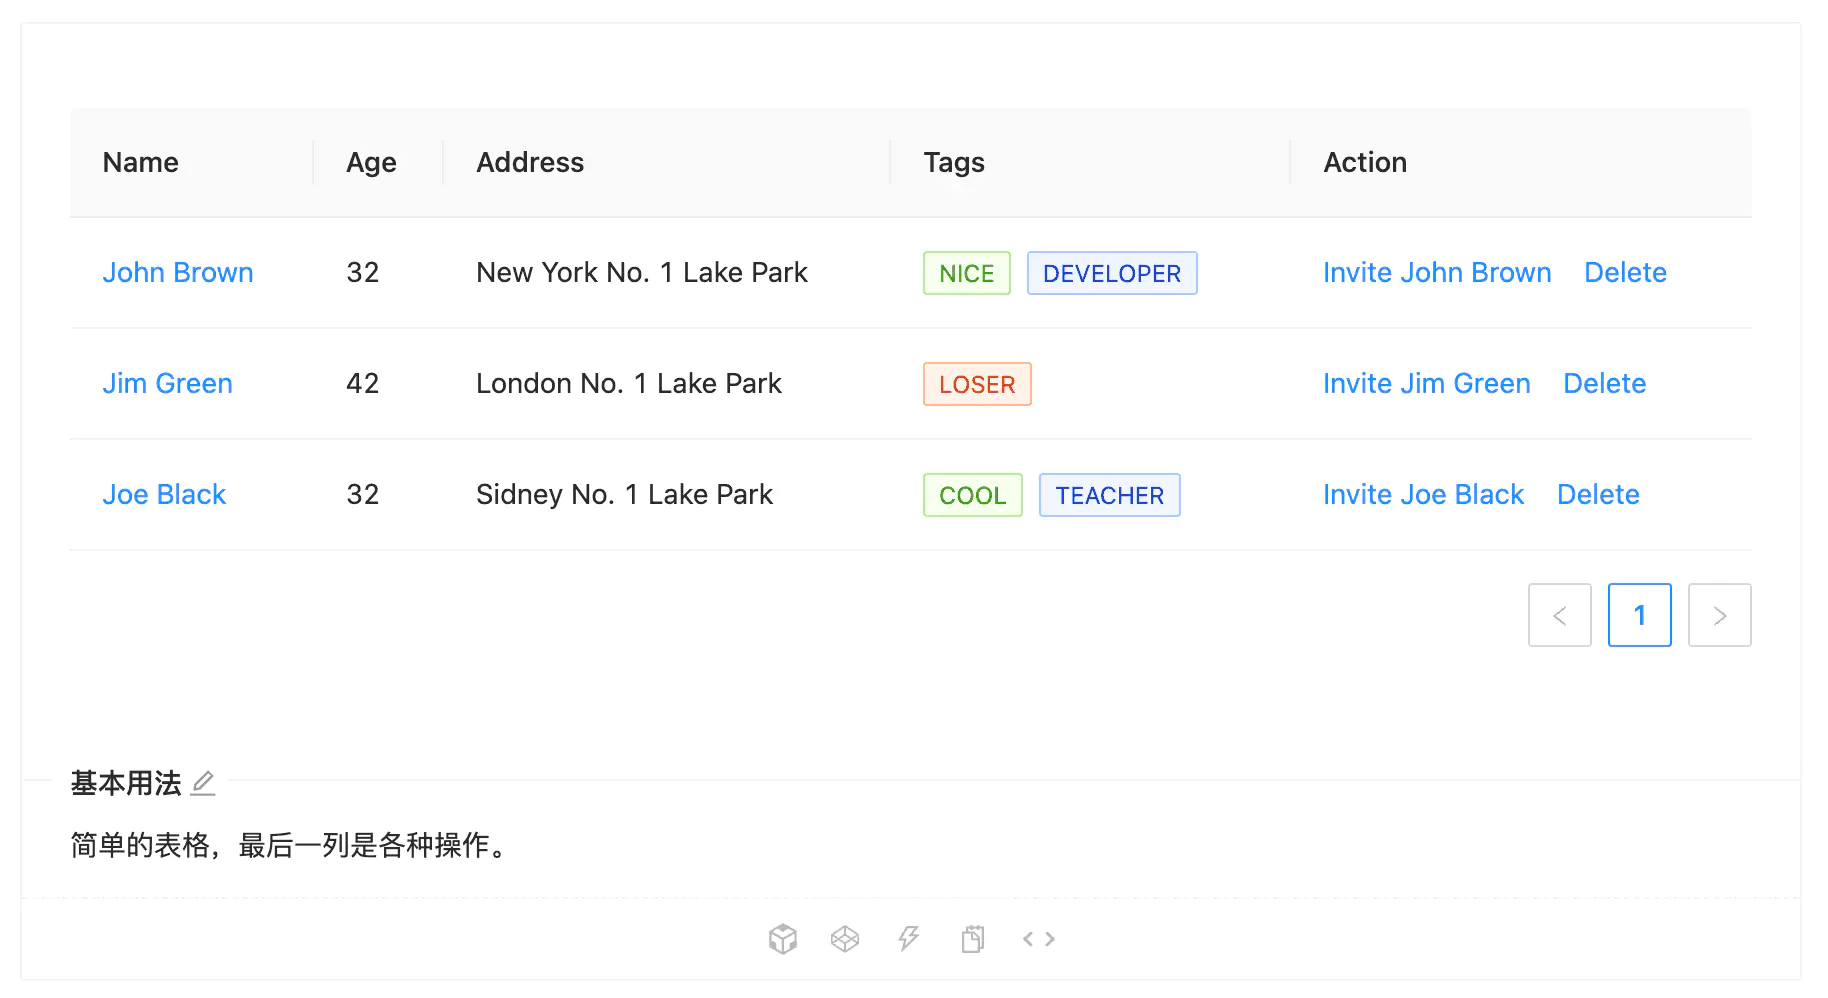
Task: Delete Joe Black's row
Action: pos(1597,494)
